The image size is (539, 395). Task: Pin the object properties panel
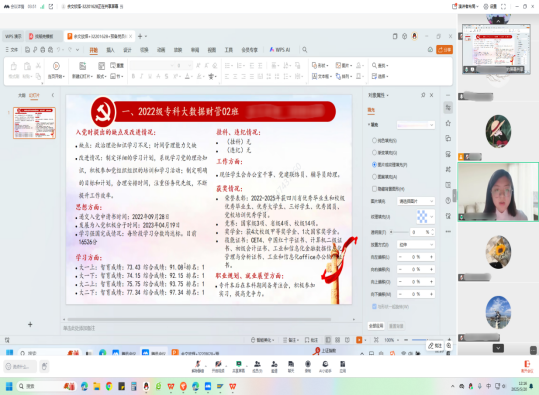point(423,95)
